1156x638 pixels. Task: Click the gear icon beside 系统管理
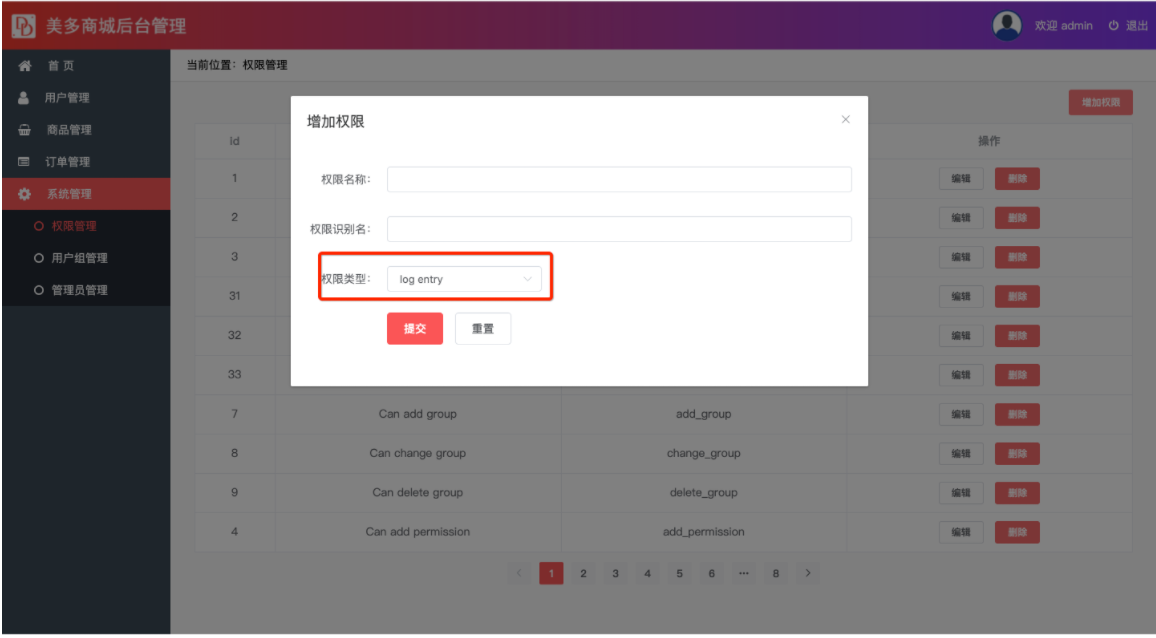[24, 194]
